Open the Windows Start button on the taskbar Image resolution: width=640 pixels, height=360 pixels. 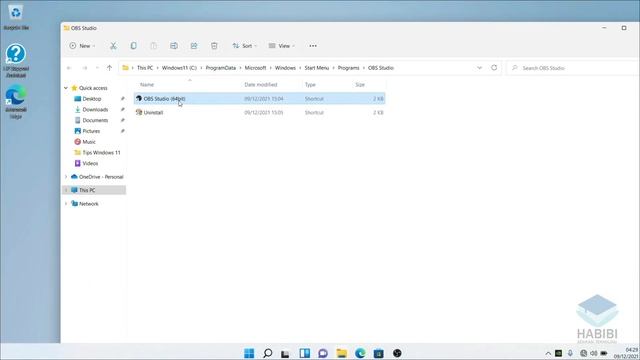[249, 353]
